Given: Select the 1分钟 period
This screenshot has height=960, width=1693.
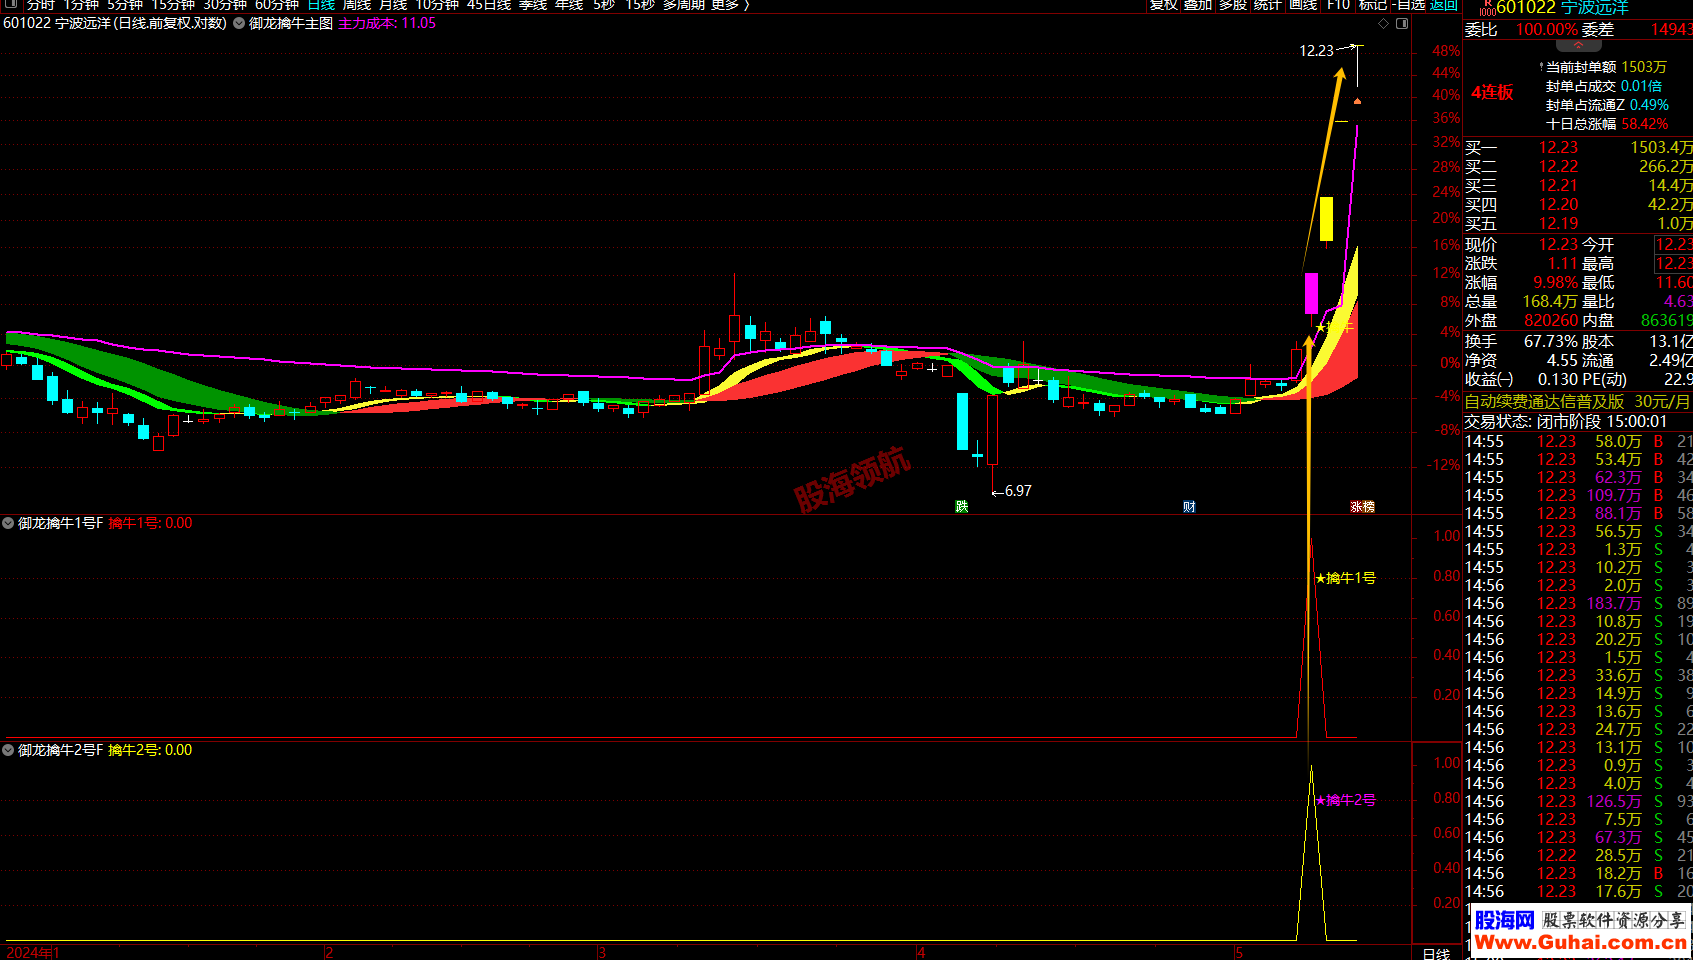Looking at the screenshot, I should tap(81, 4).
